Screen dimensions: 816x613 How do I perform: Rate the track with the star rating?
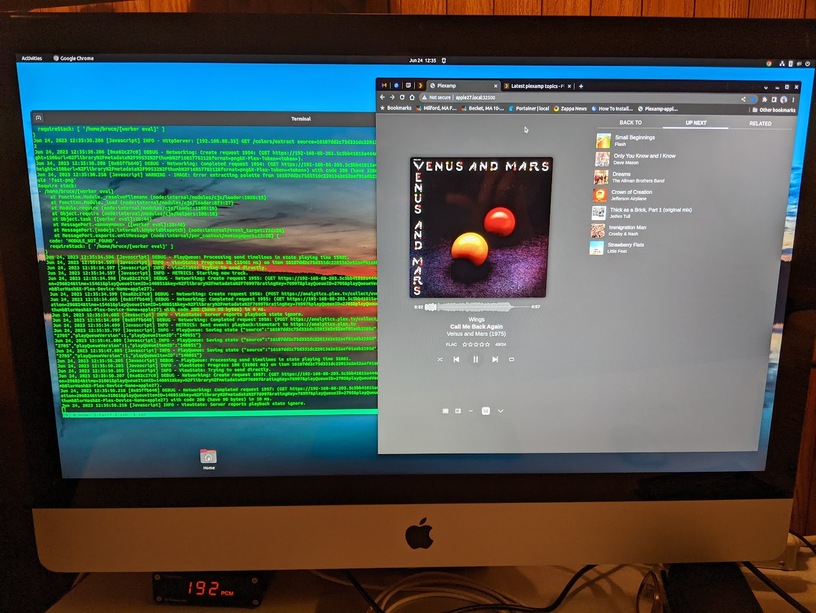[476, 344]
